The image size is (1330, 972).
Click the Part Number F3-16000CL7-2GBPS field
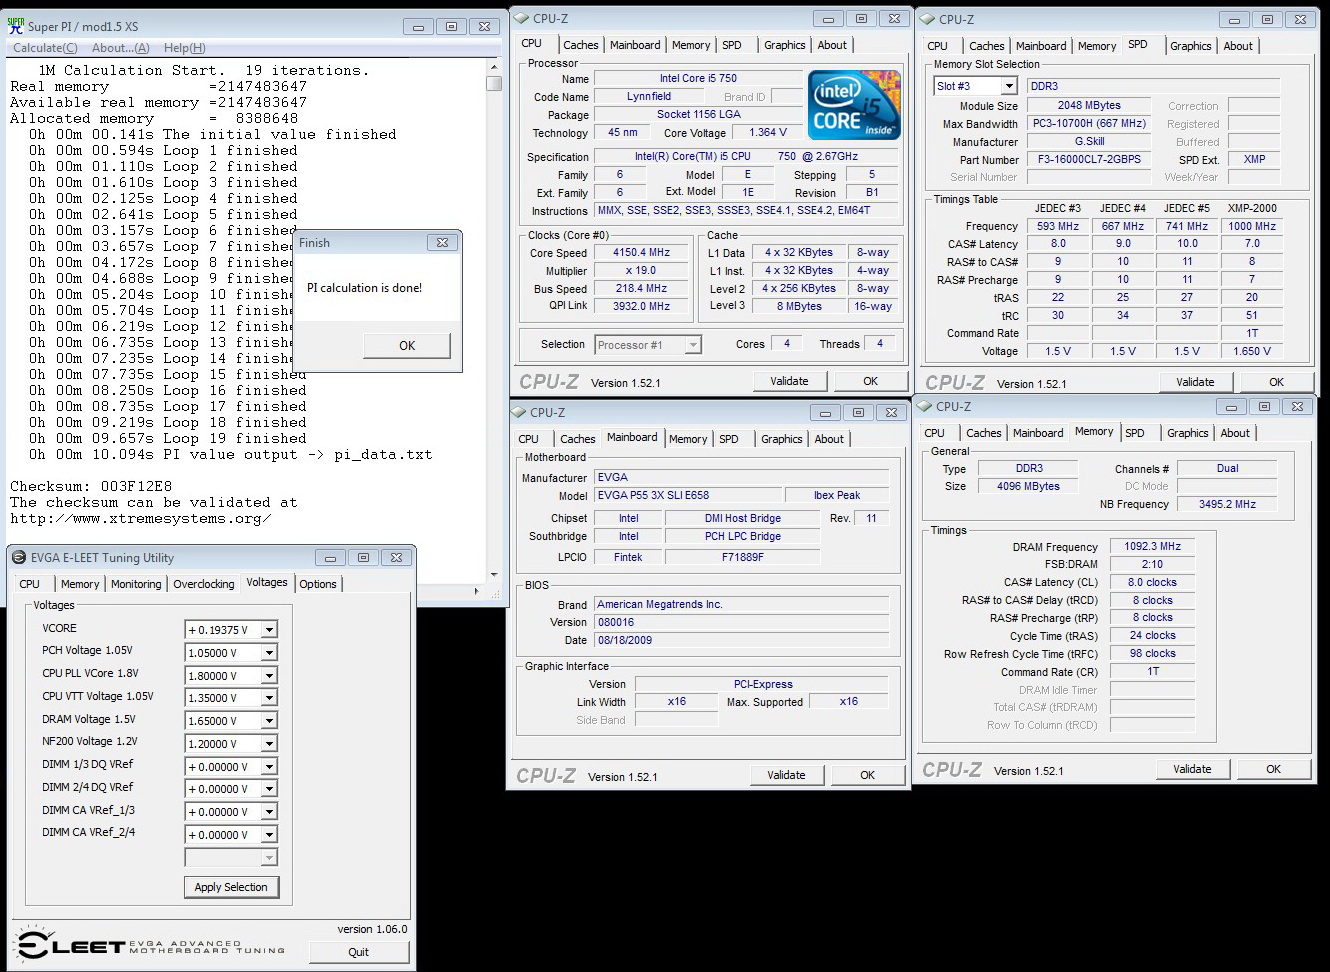1089,160
